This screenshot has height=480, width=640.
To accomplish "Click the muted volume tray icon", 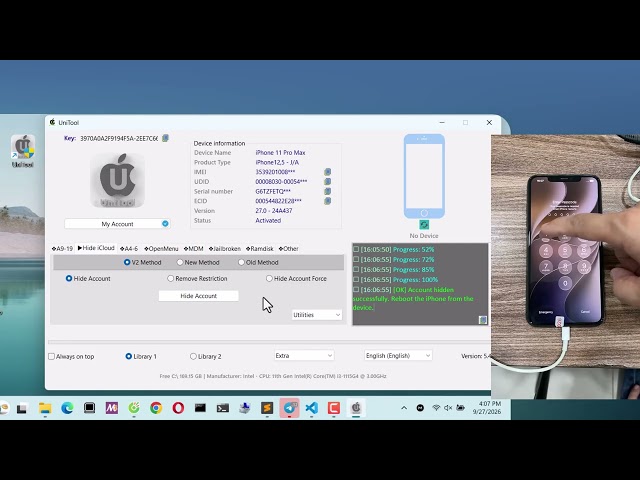I will (x=448, y=408).
